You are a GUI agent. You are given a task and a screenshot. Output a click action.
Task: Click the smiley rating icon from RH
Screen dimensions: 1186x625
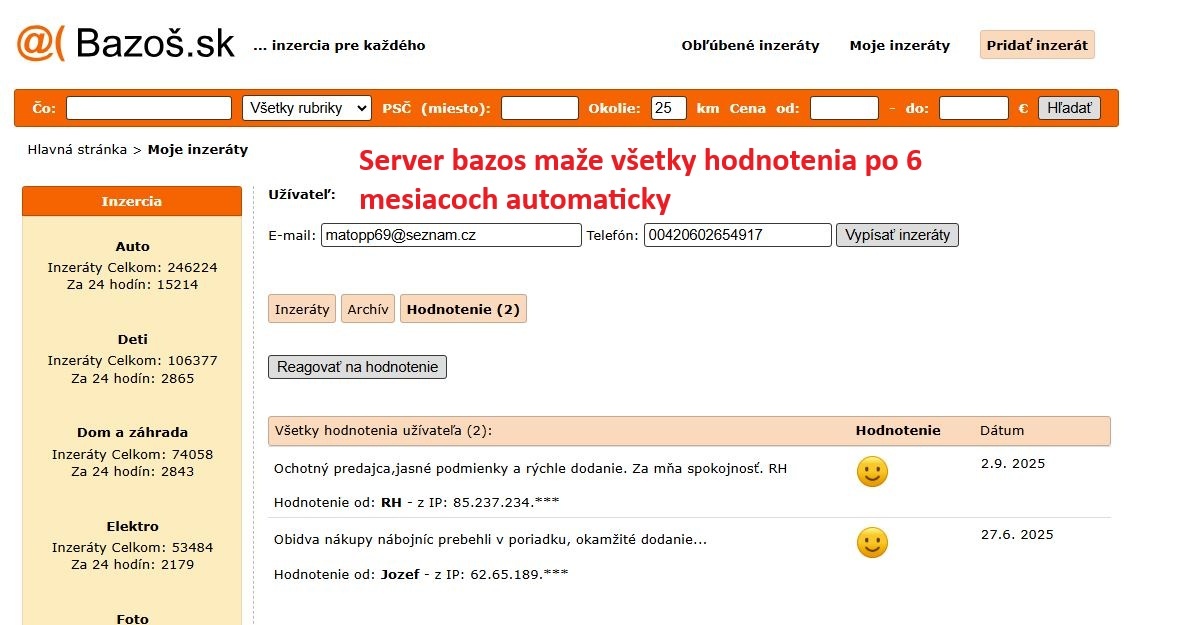tap(871, 471)
